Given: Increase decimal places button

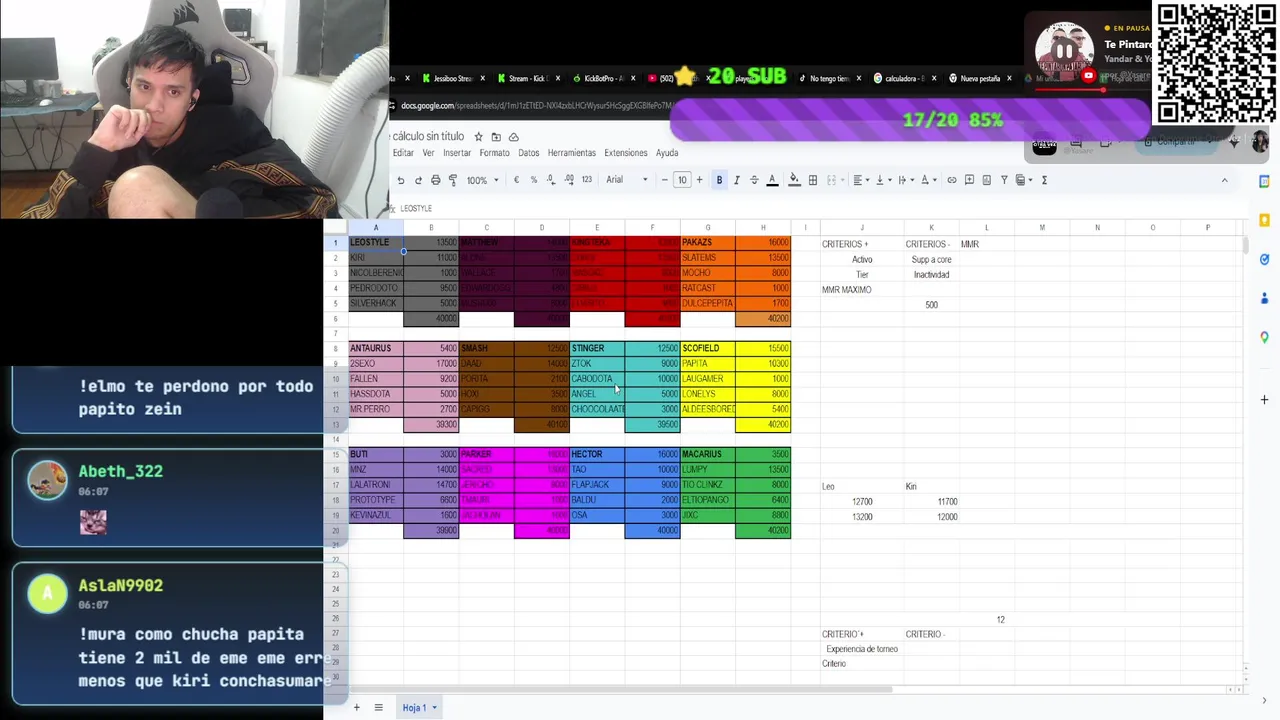Looking at the screenshot, I should point(569,180).
